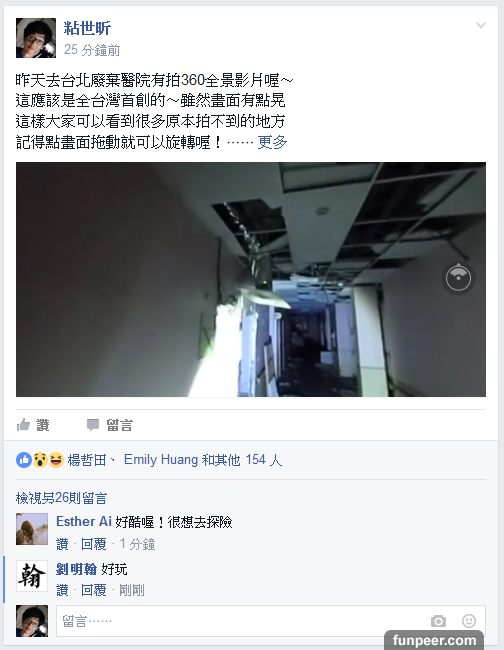The image size is (504, 650).
Task: Attach a photo with the camera icon
Action: 438,621
